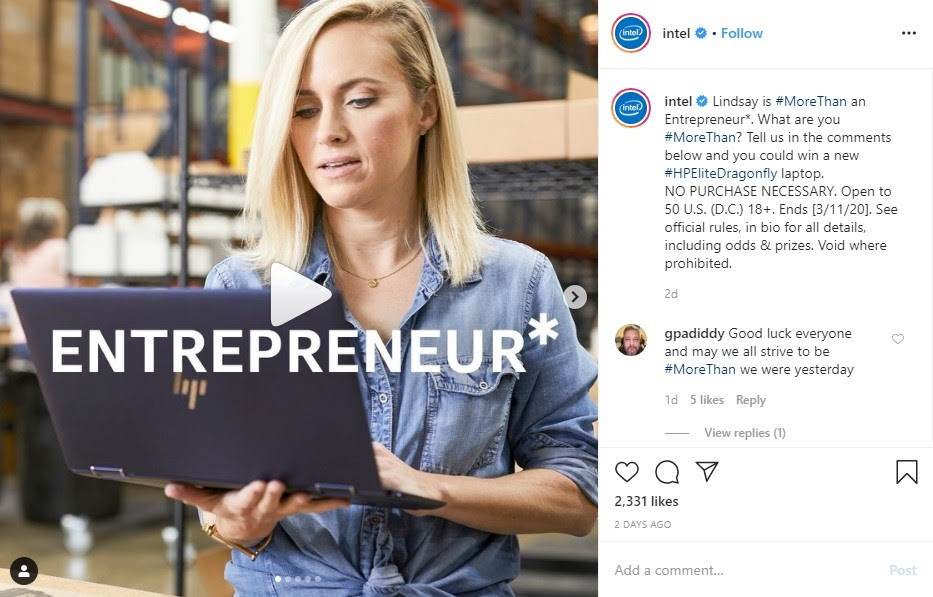Open the comment bubble icon

[667, 472]
